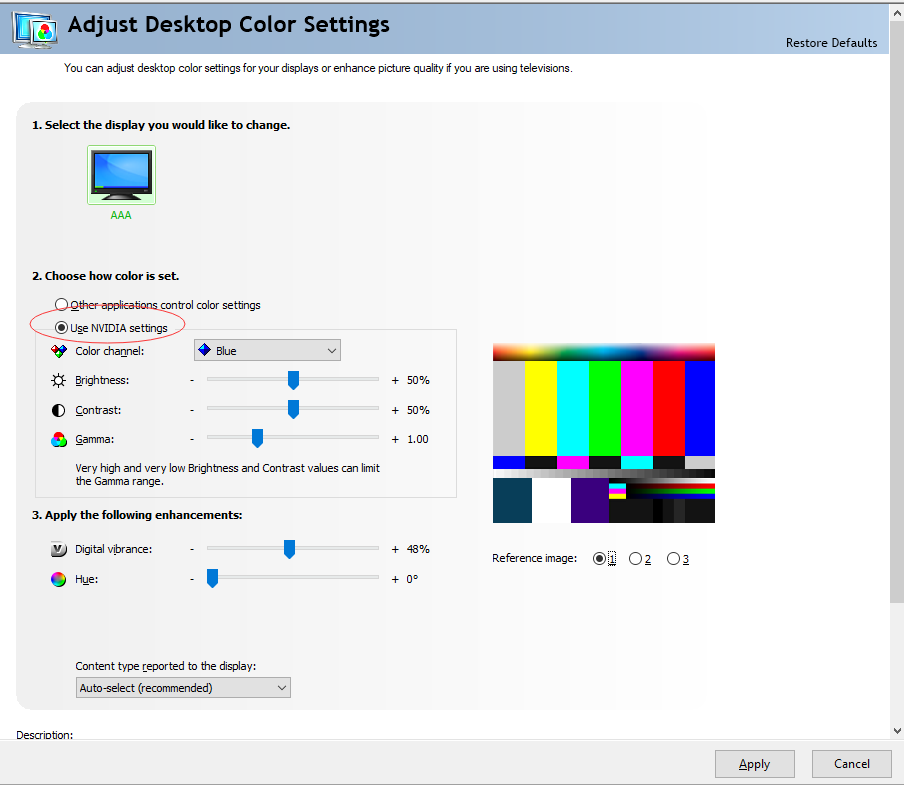Viewport: 904px width, 785px height.
Task: Click the Hue color wheel icon
Action: [59, 579]
